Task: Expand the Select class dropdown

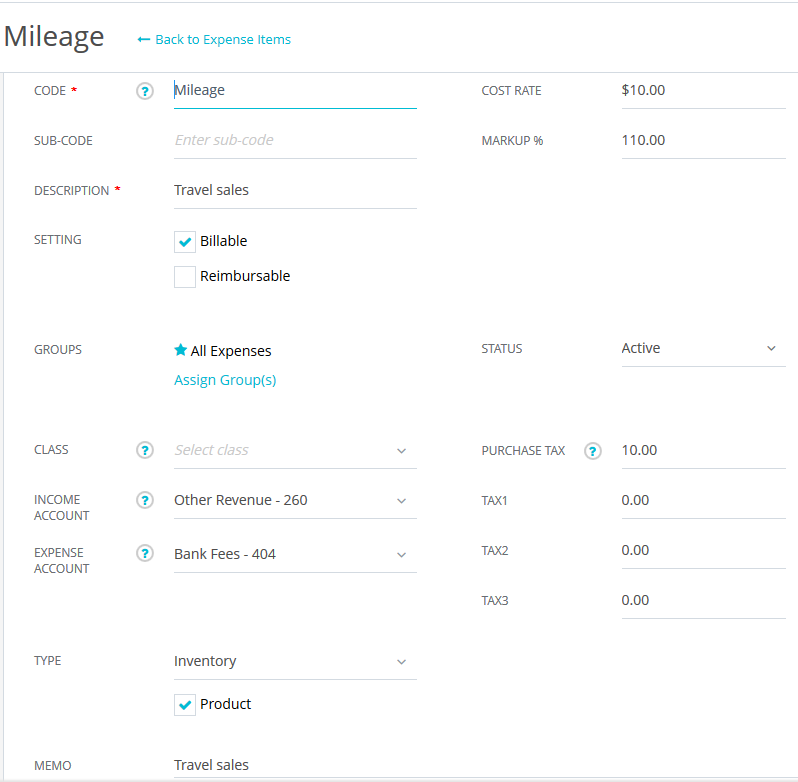Action: tap(295, 451)
